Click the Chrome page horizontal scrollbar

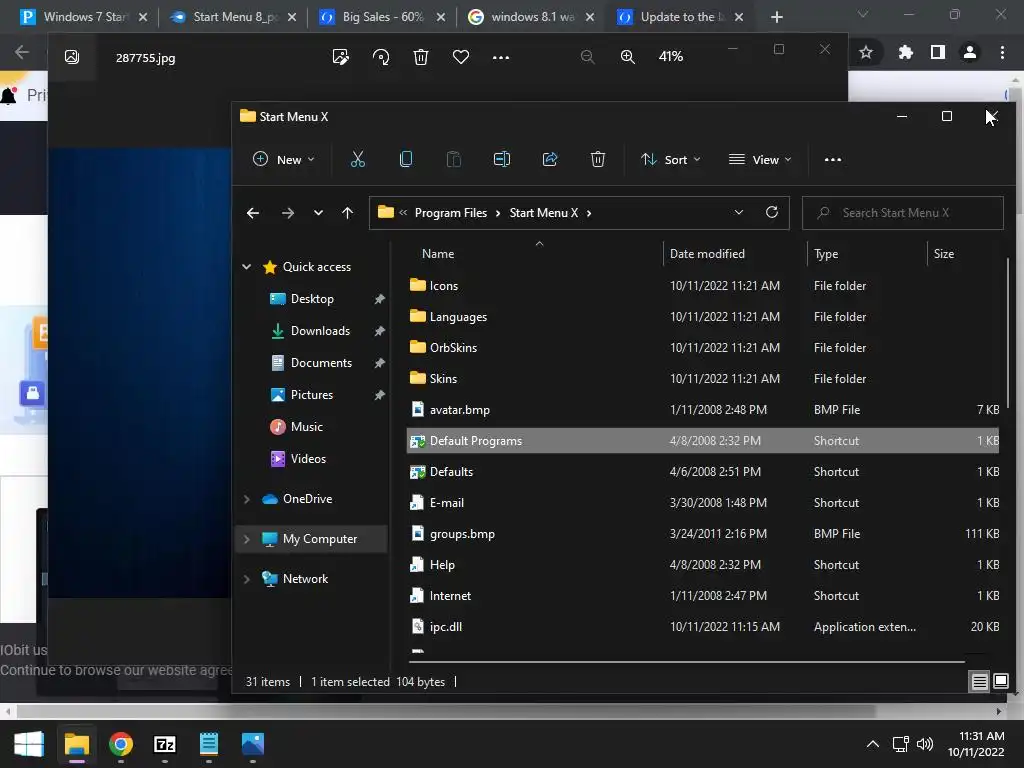(445, 711)
